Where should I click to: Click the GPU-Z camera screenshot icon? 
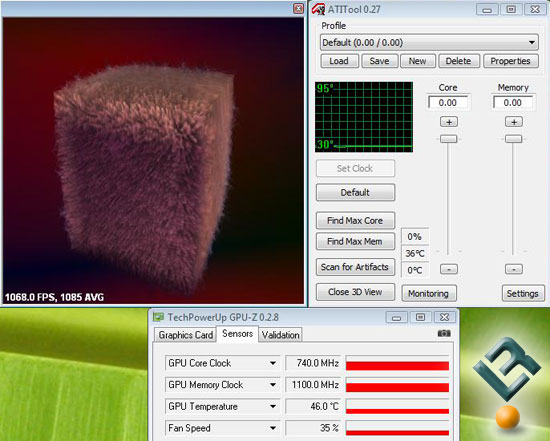[x=444, y=333]
